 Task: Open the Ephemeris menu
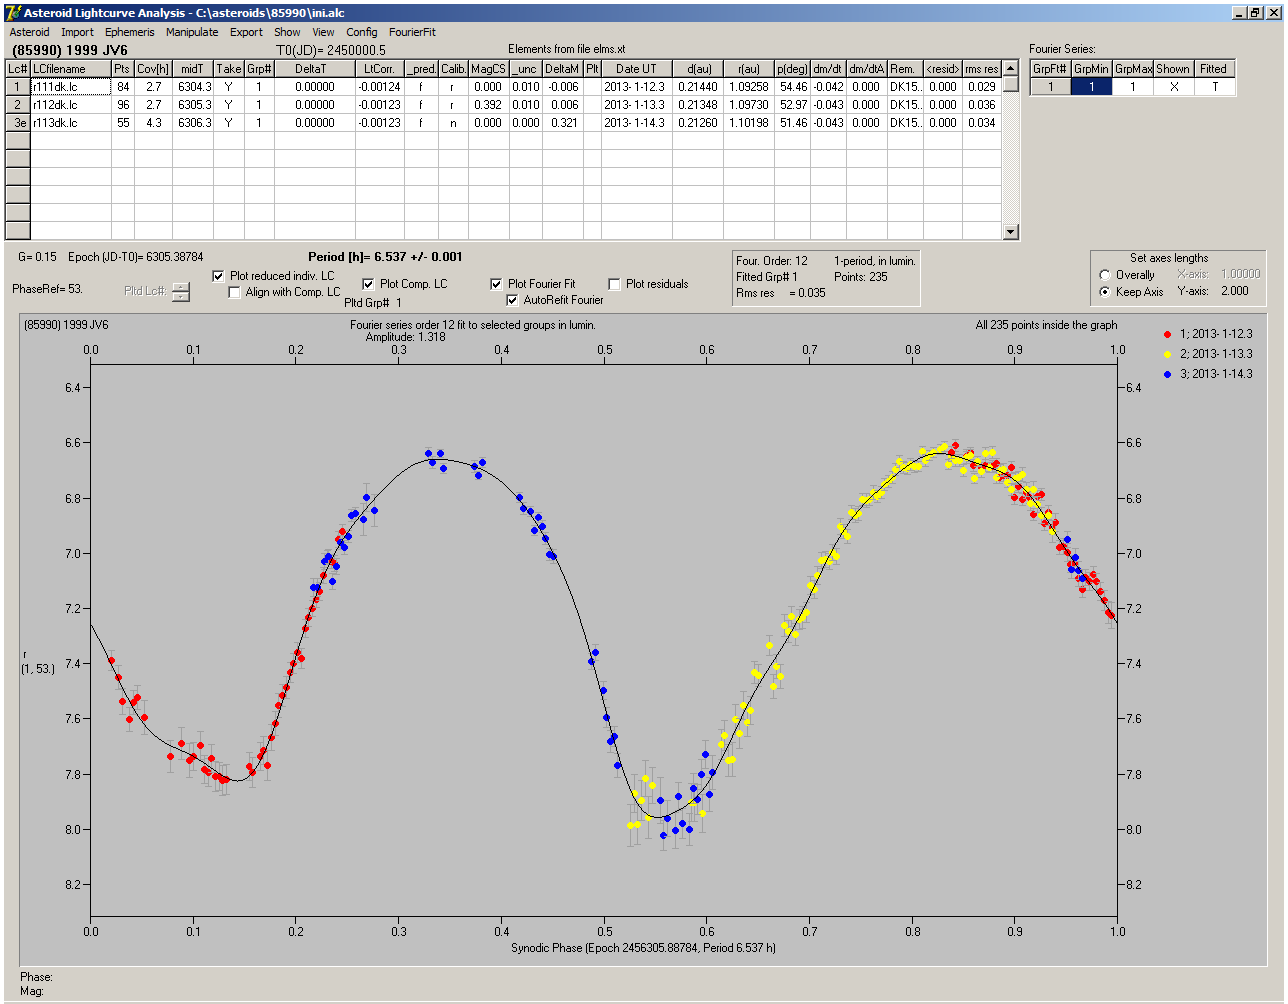coord(129,32)
